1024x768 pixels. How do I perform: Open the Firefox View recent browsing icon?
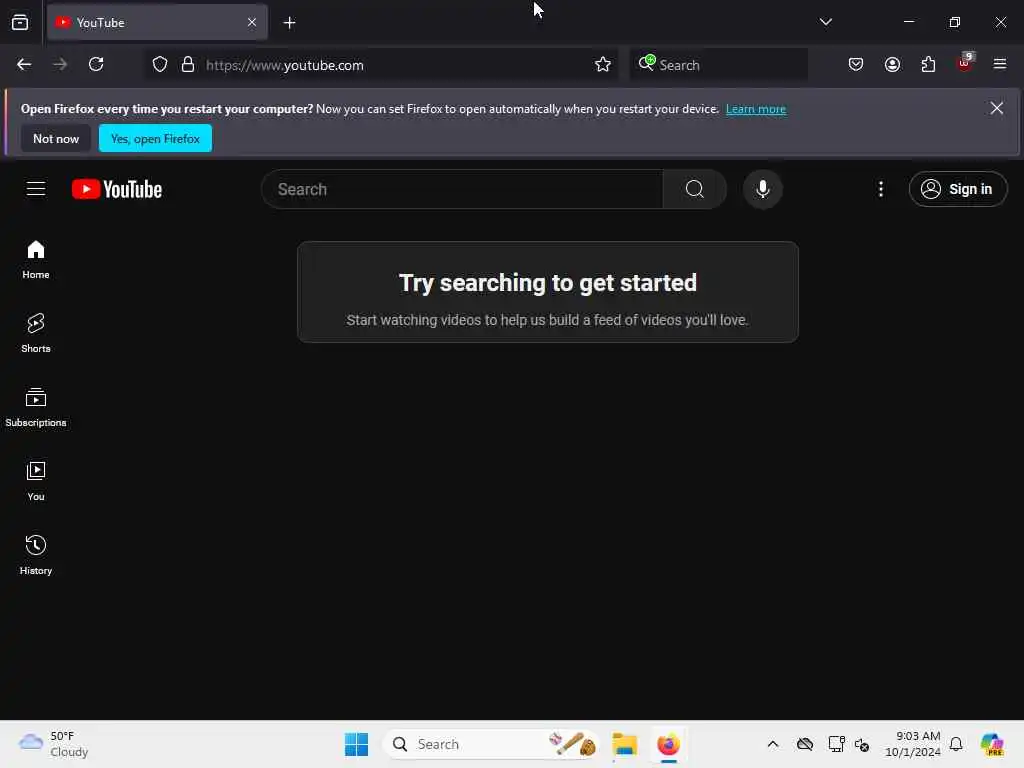coord(20,23)
